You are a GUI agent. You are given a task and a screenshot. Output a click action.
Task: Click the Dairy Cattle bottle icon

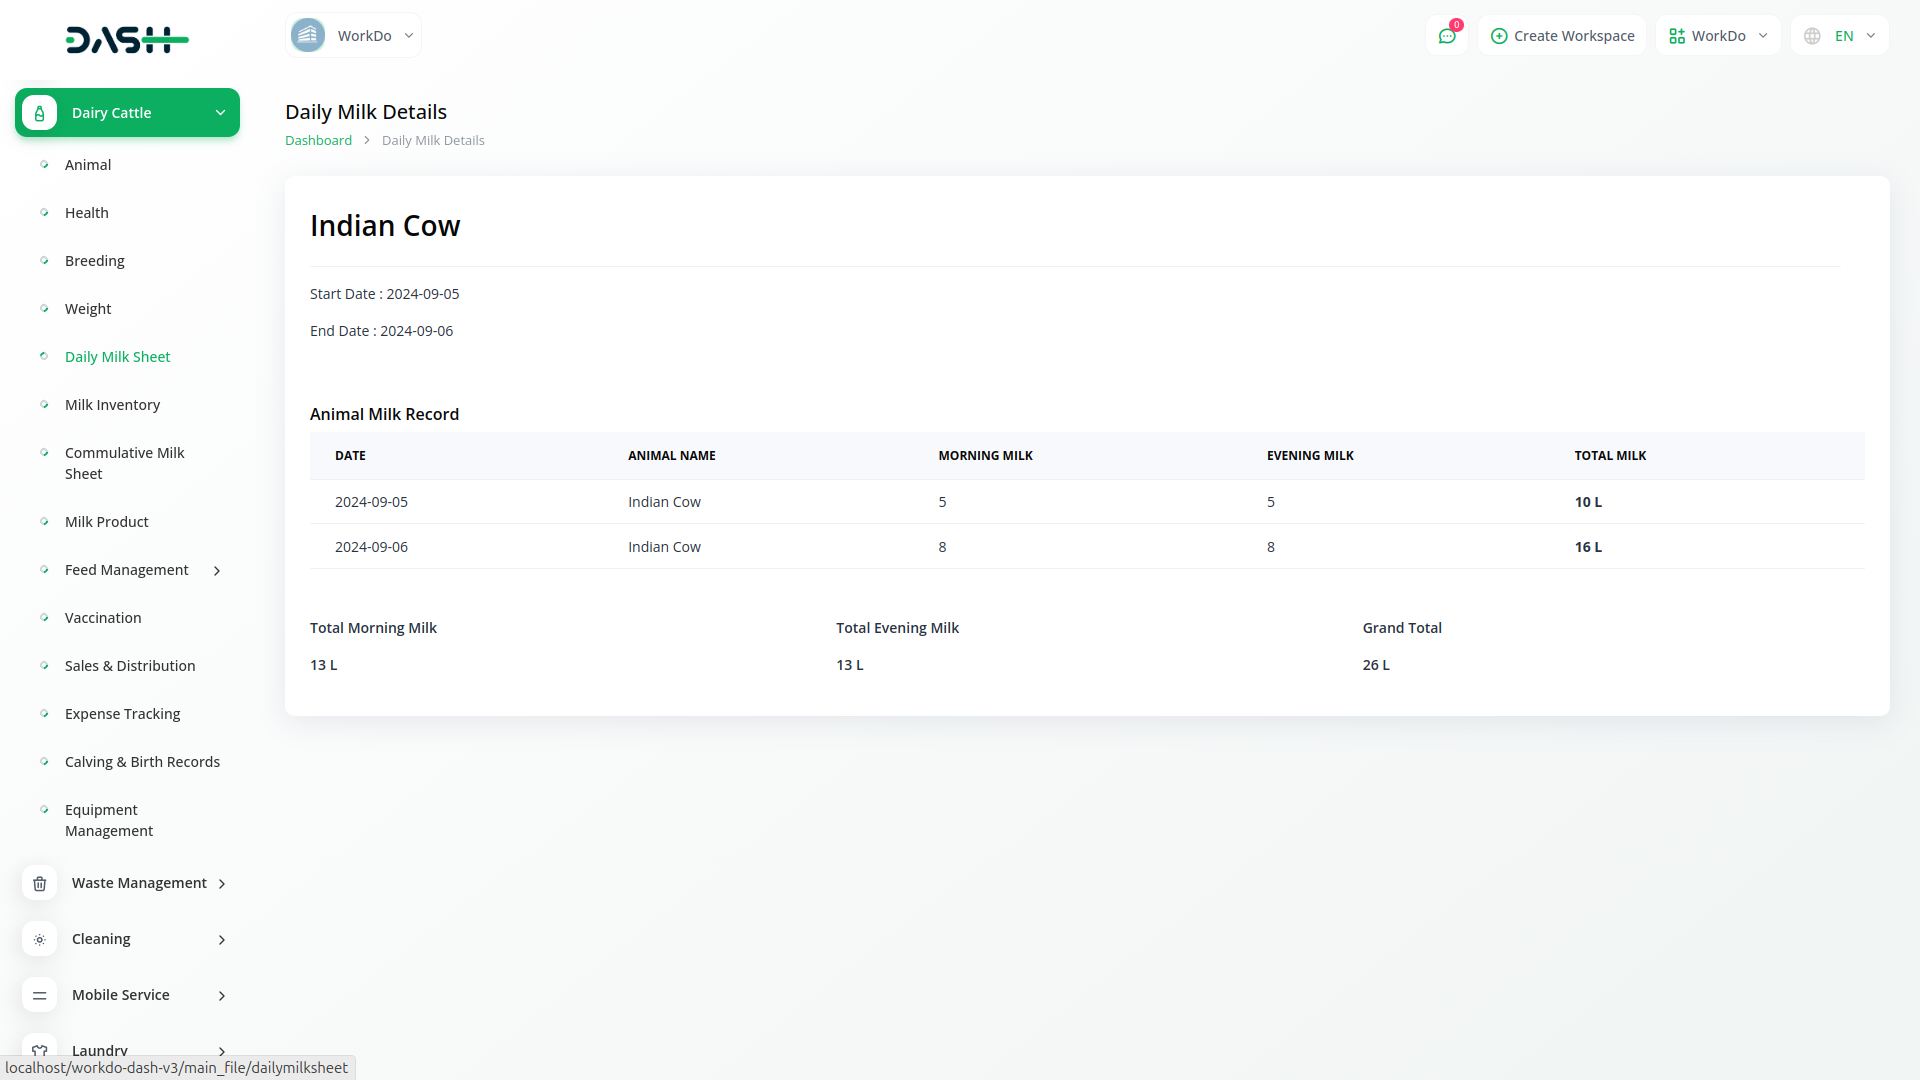pyautogui.click(x=39, y=113)
